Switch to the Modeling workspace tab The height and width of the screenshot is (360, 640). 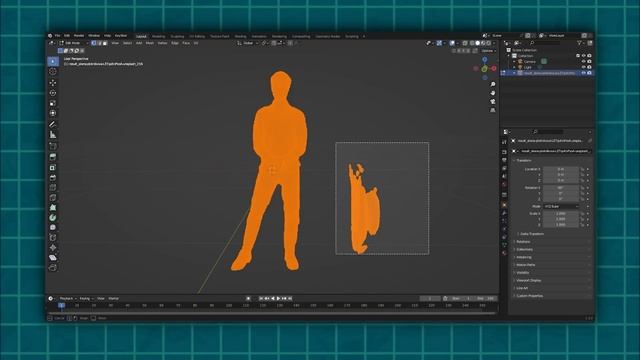click(159, 36)
